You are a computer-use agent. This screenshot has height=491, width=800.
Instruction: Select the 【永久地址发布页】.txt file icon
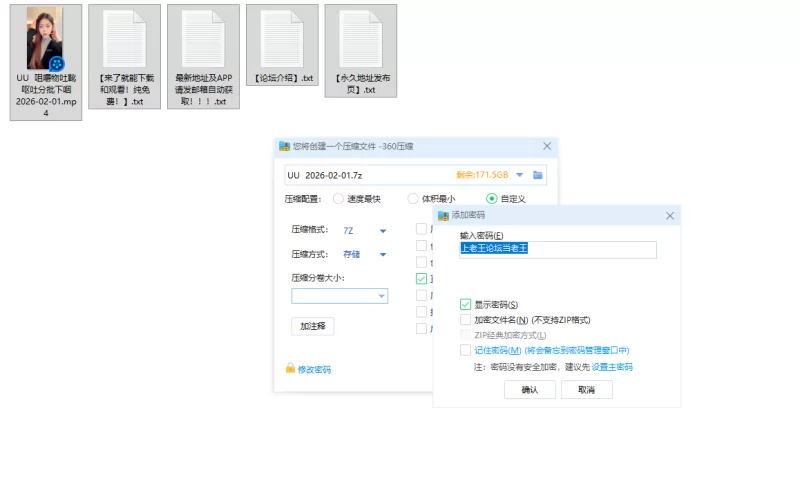361,39
